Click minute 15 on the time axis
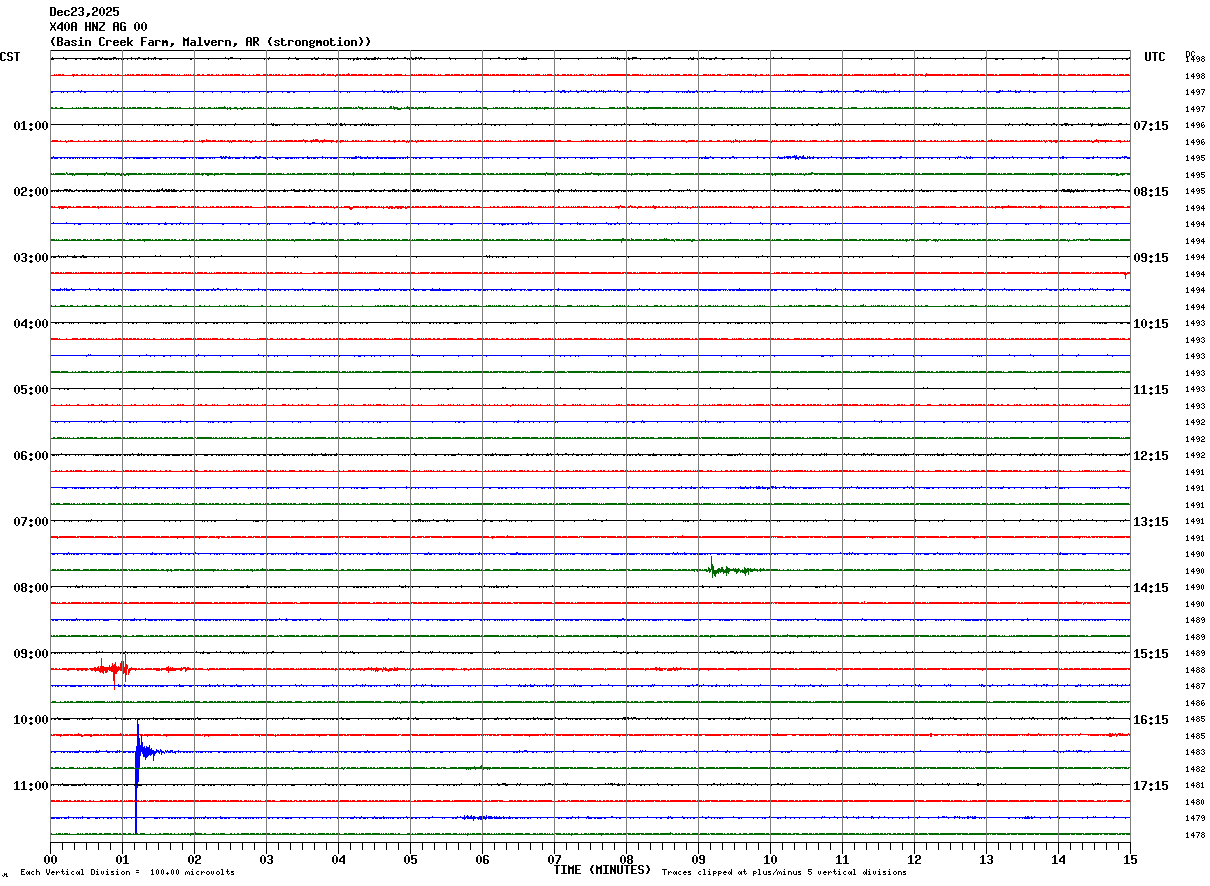 pos(1129,859)
